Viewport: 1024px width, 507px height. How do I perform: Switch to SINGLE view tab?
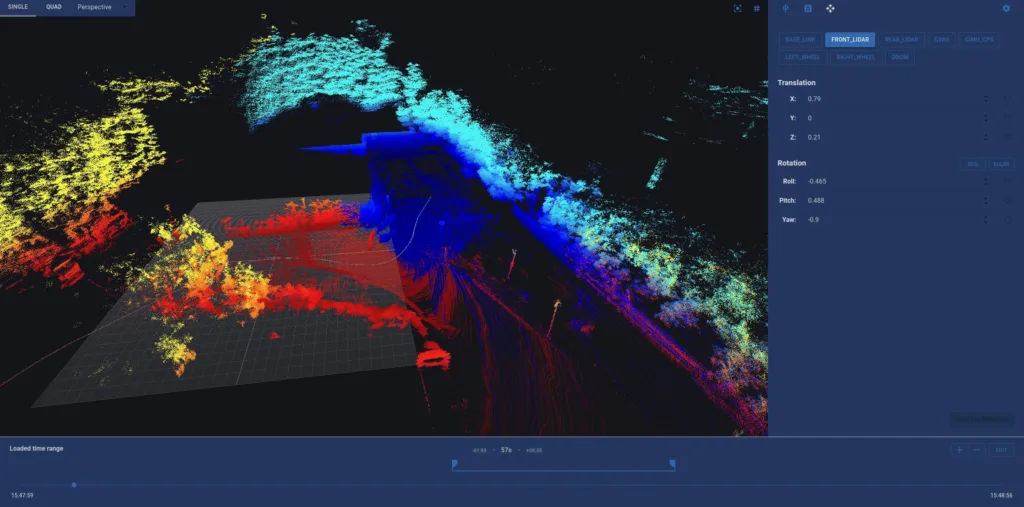point(19,7)
